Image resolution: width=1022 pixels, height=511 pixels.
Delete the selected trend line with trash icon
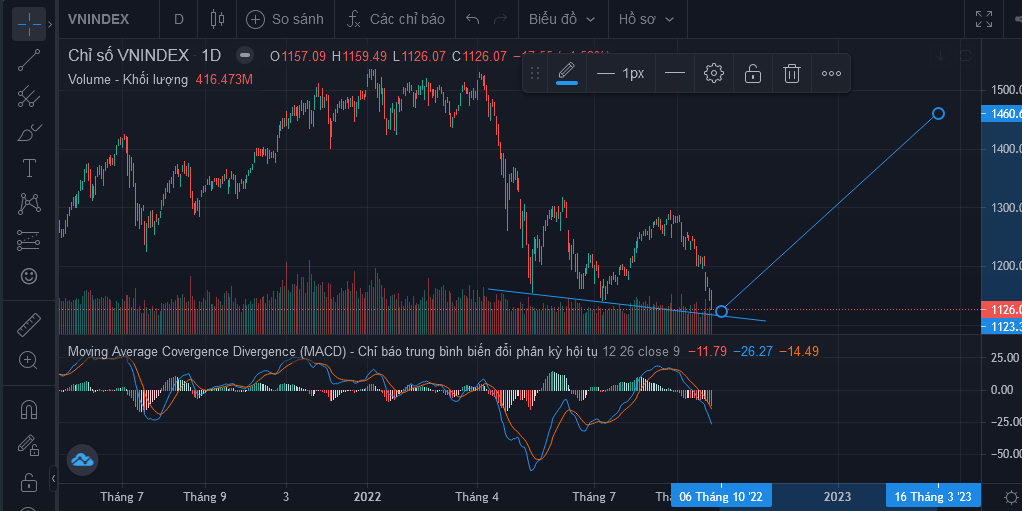click(x=791, y=73)
